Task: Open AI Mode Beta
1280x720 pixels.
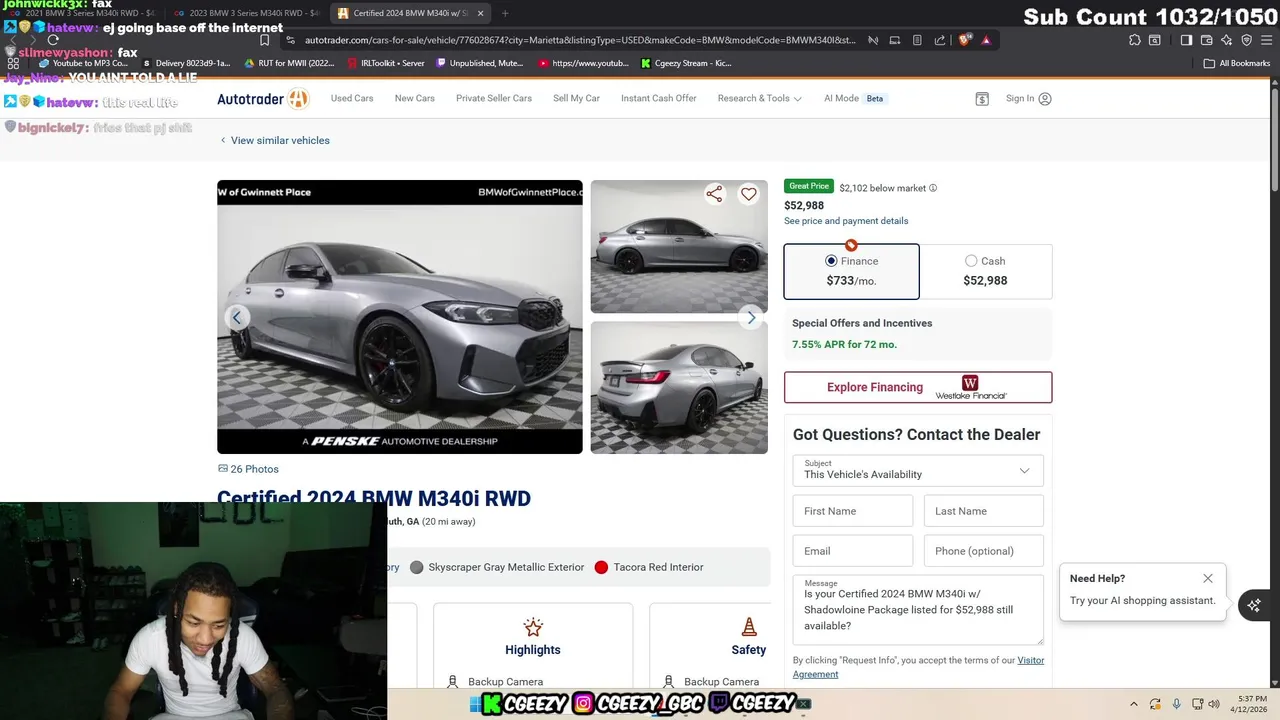Action: [x=854, y=99]
